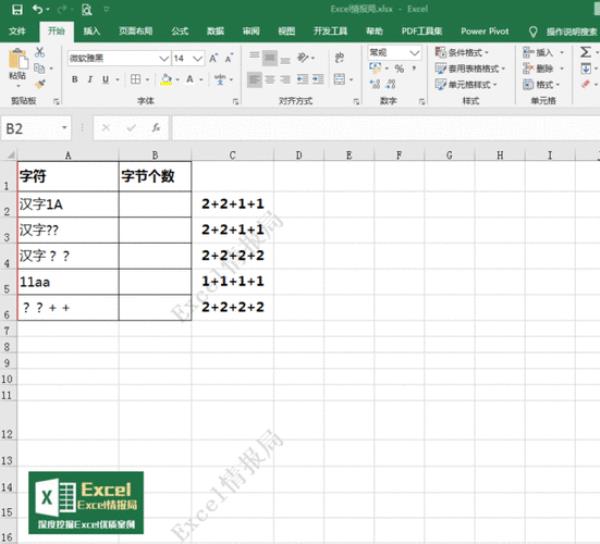Open the font dialog launcher in 字体 group
The height and width of the screenshot is (544, 600).
(x=236, y=101)
